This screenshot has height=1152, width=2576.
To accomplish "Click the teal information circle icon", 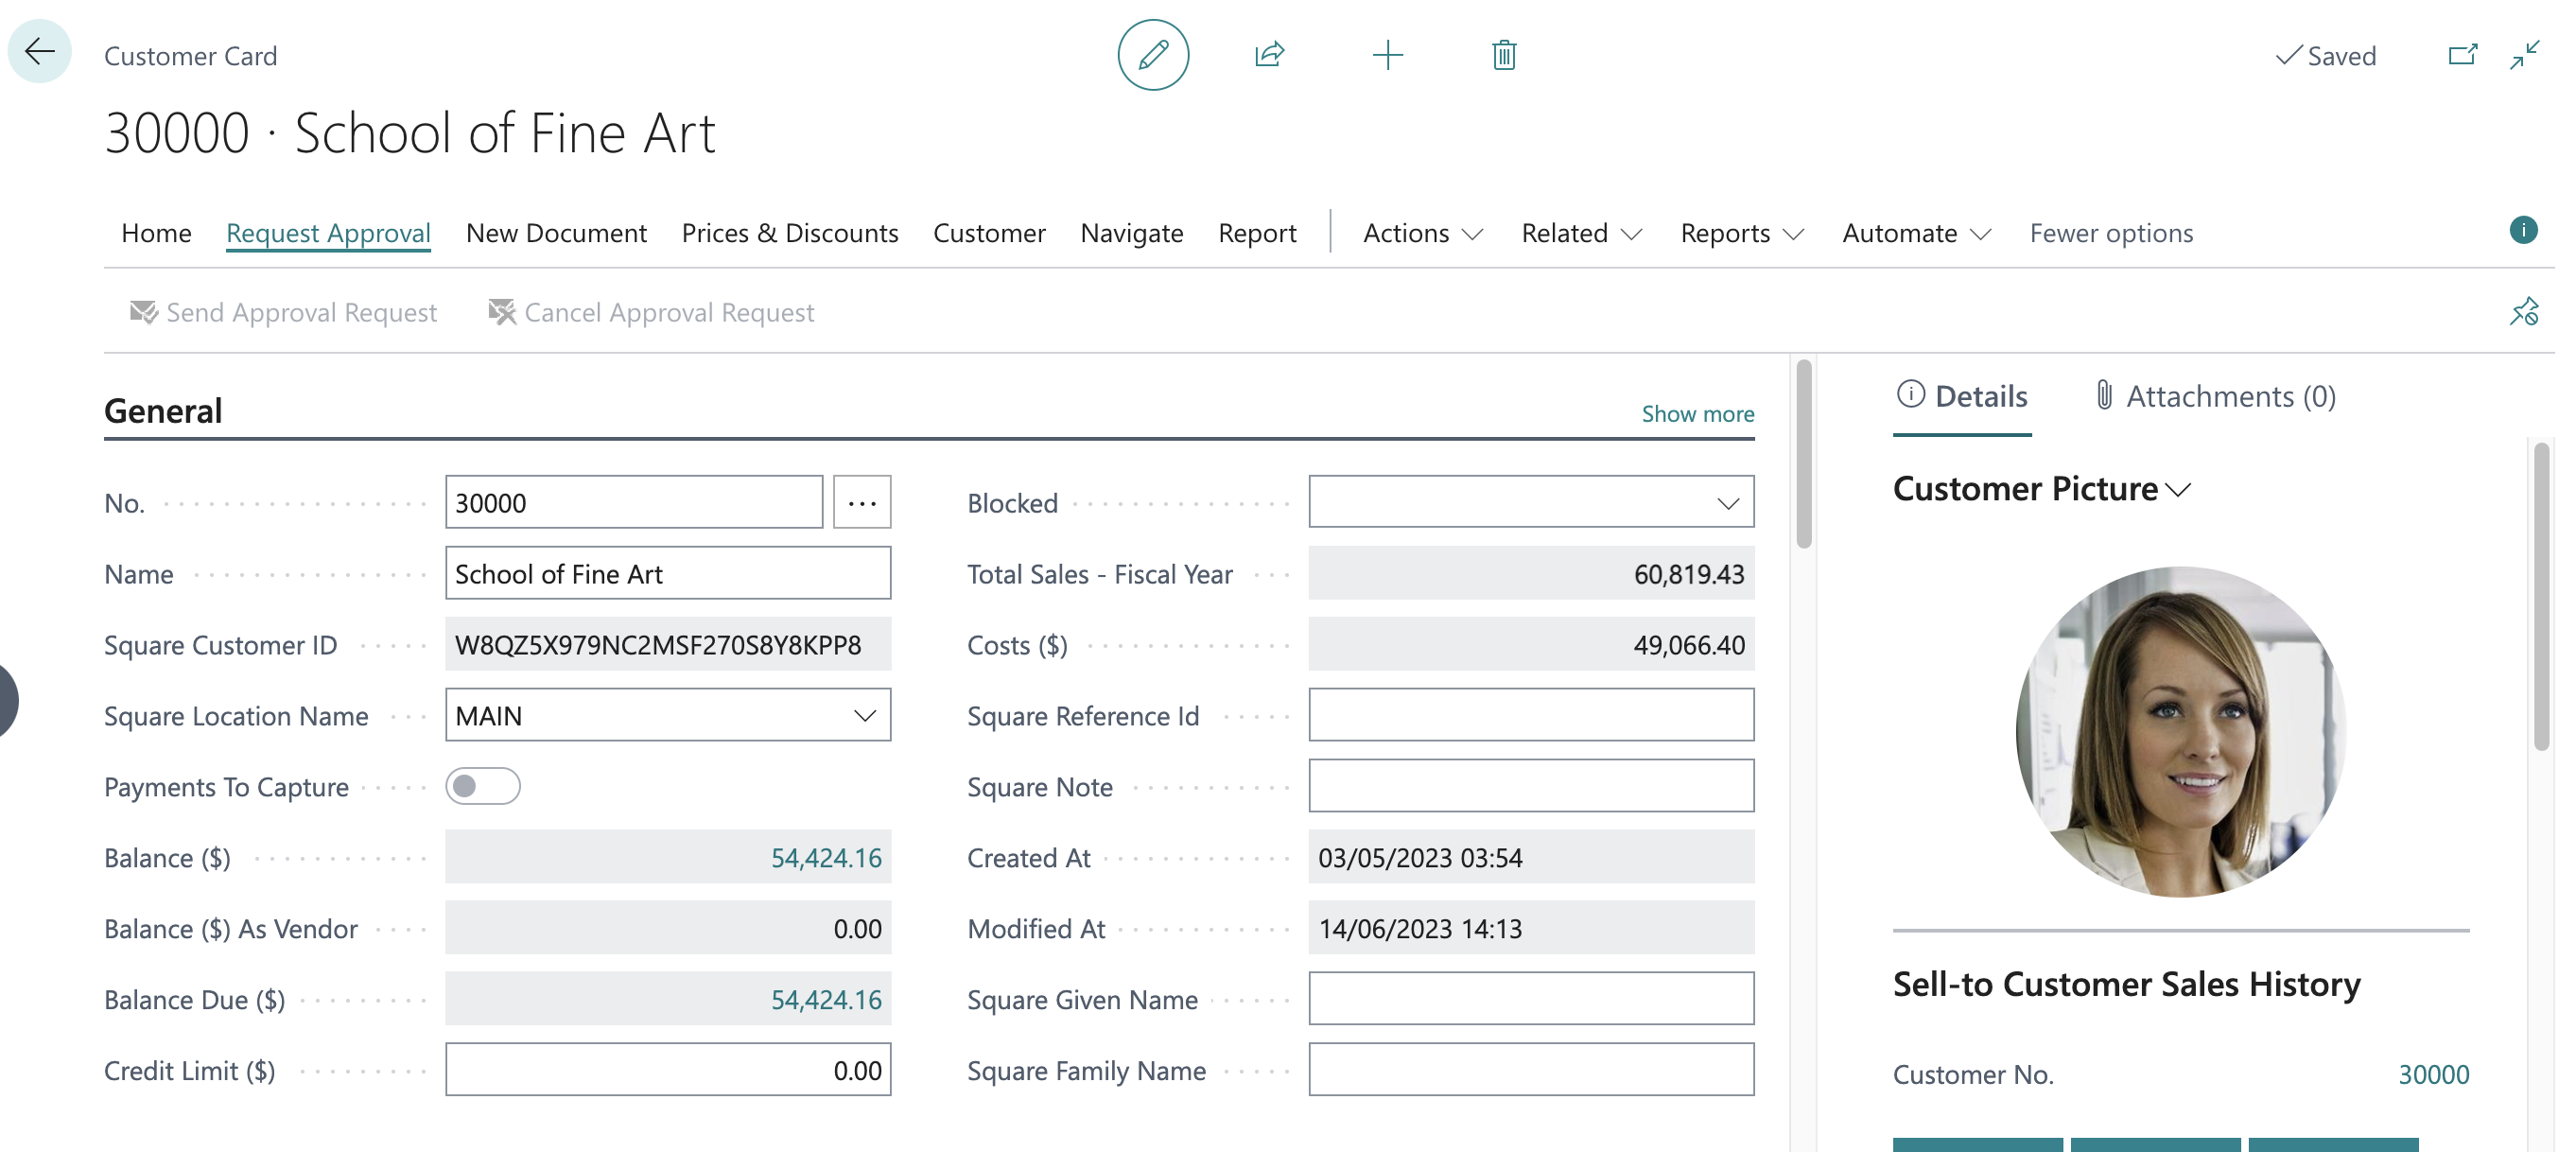I will (x=2522, y=231).
